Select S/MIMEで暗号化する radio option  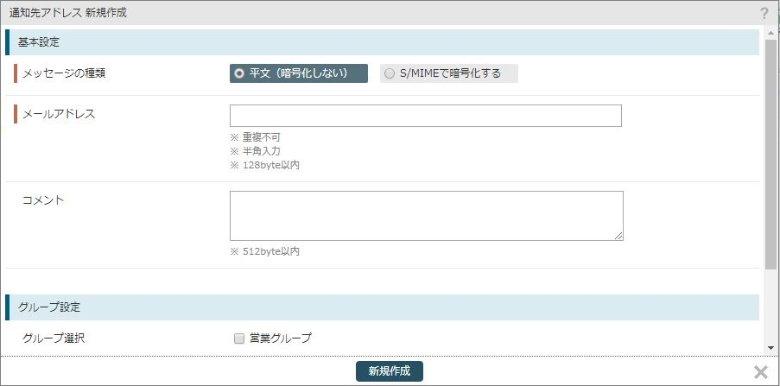click(x=449, y=74)
